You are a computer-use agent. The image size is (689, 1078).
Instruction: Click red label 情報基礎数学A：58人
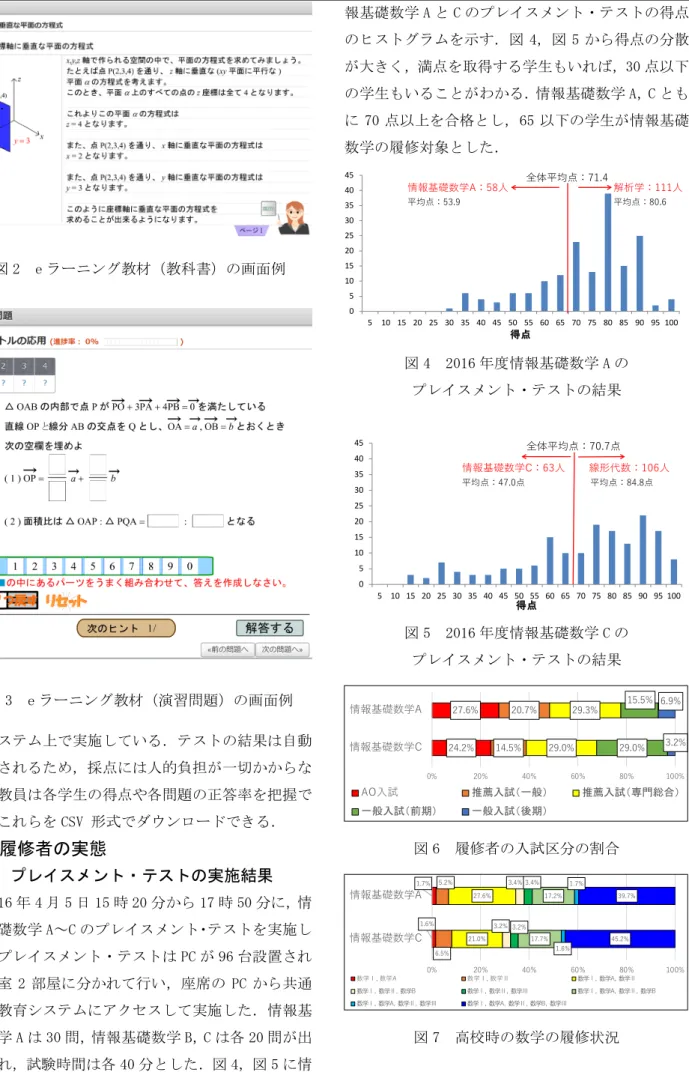(457, 187)
